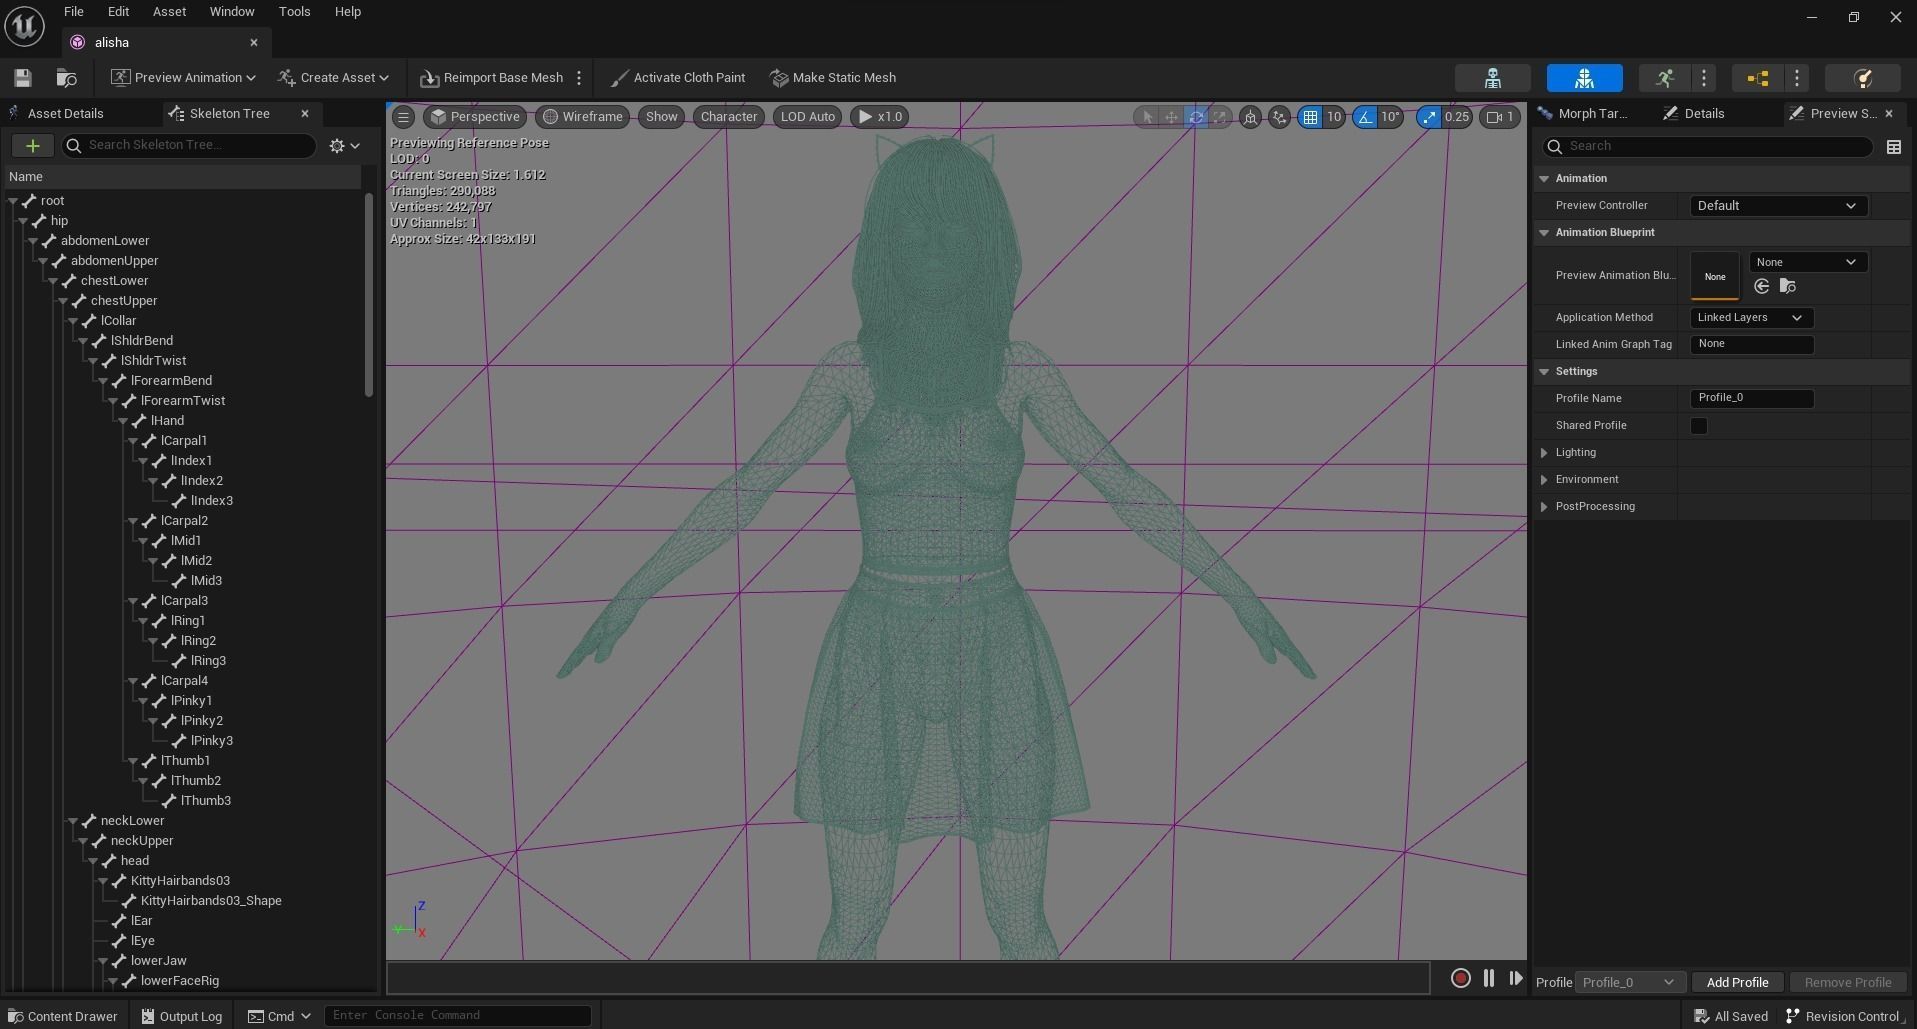
Task: Use selected asset for Preview Animation Blueprint
Action: pos(1762,287)
